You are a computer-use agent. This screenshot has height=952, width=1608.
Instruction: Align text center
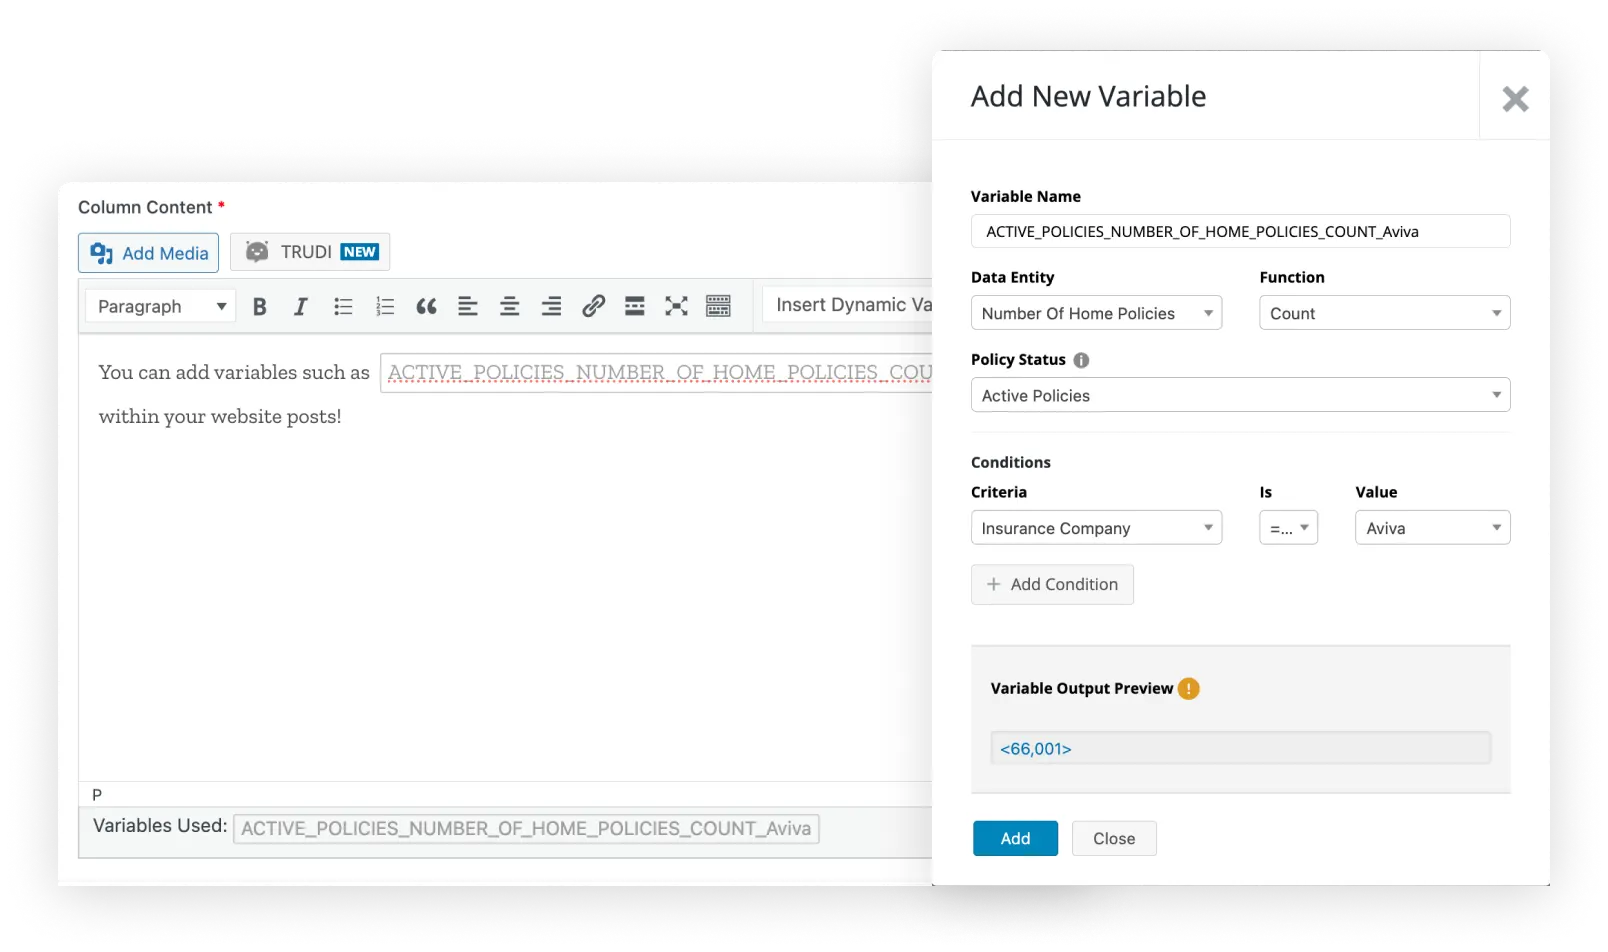point(510,307)
